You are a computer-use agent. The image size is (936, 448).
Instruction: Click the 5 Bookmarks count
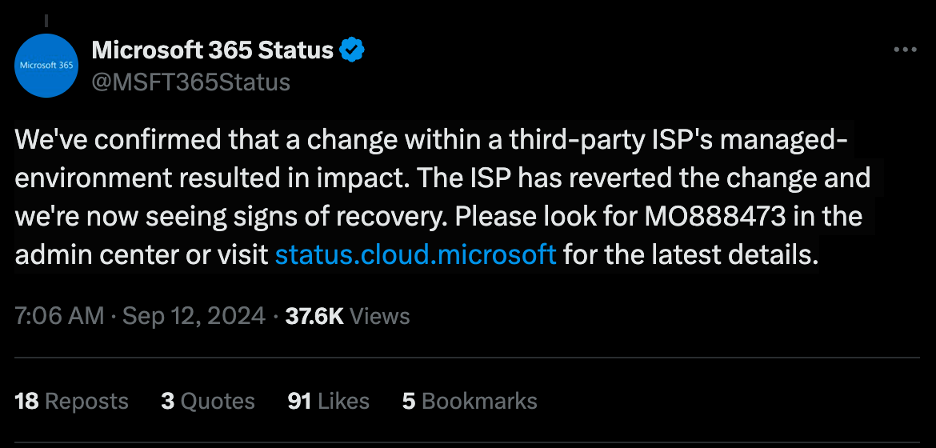(x=469, y=401)
